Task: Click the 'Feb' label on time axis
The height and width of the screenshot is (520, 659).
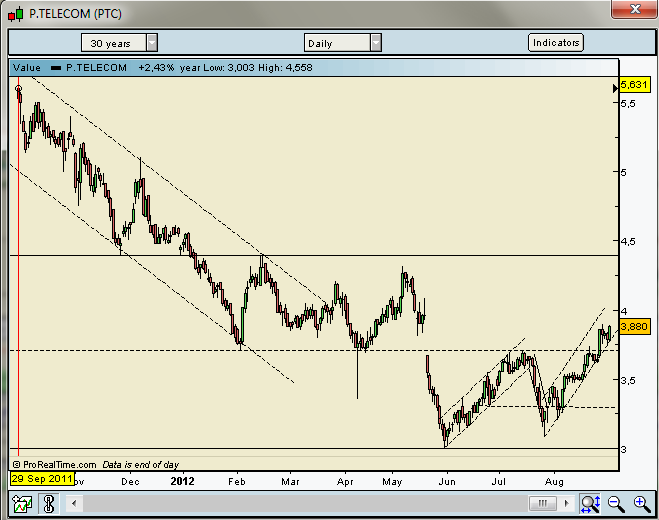Action: (237, 482)
